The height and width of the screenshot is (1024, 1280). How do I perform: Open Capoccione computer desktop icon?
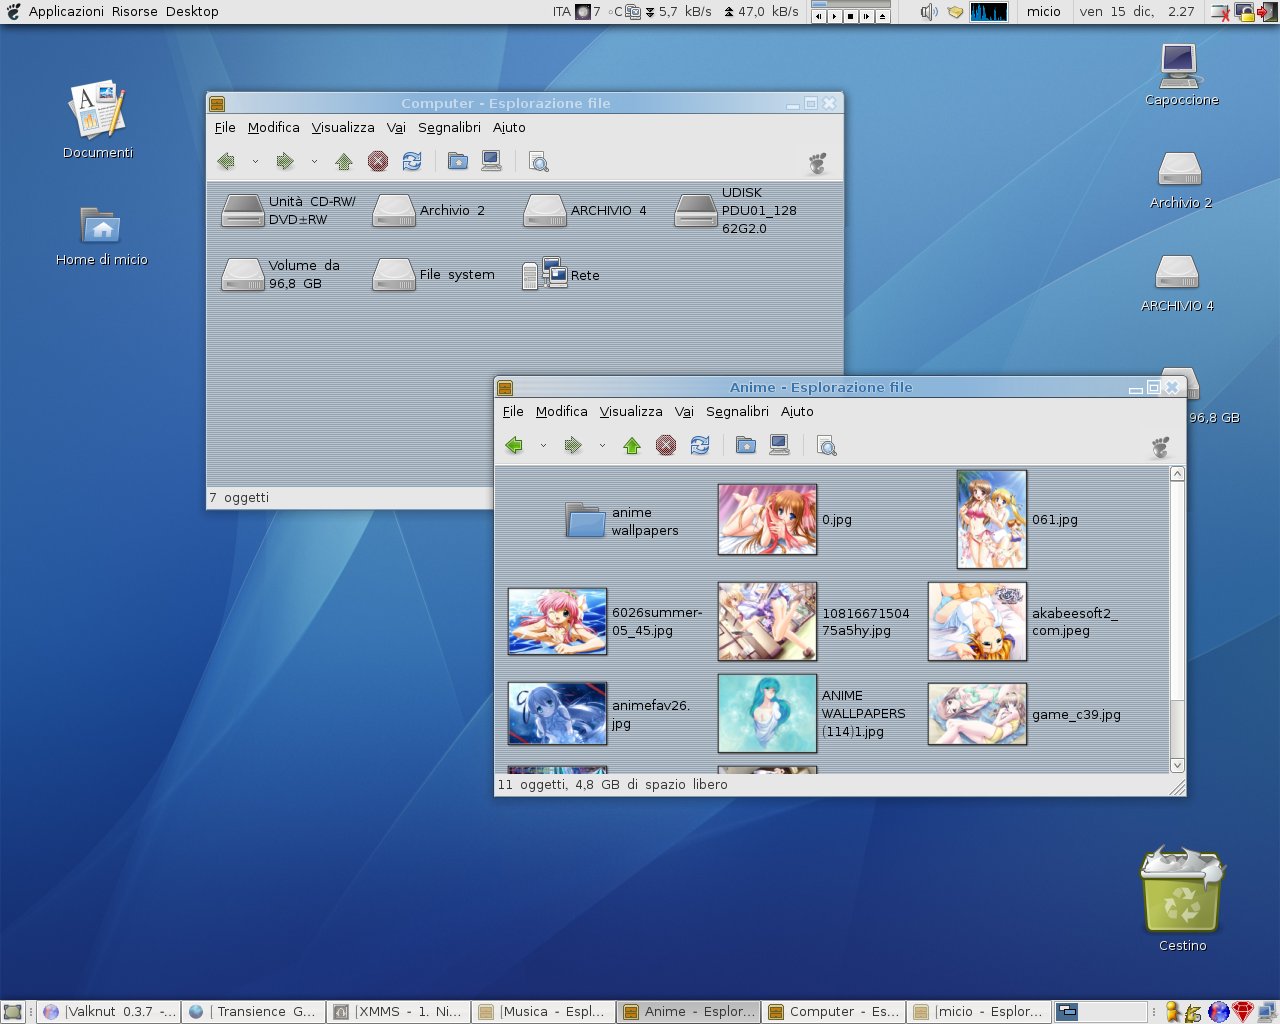coord(1180,66)
